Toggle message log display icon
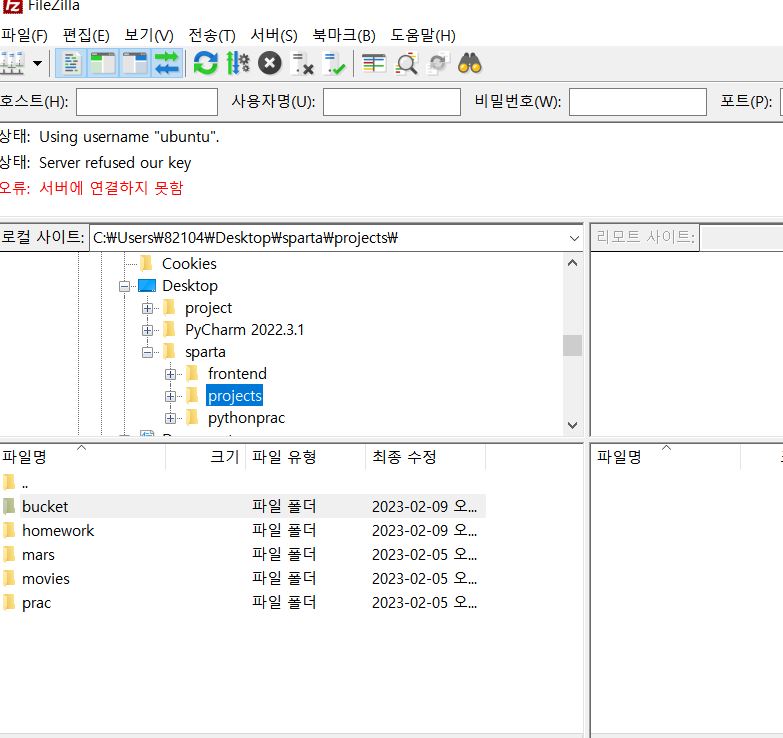 coord(71,63)
